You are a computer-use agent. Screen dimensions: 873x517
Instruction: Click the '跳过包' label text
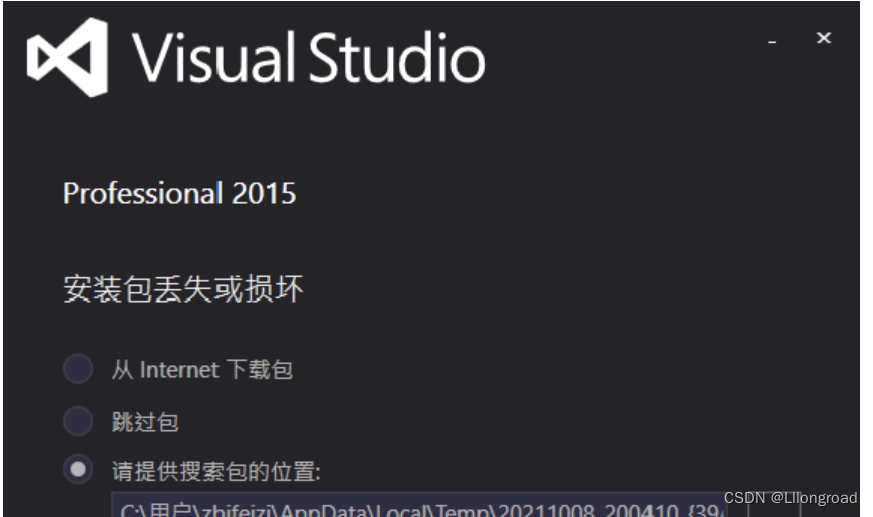145,422
